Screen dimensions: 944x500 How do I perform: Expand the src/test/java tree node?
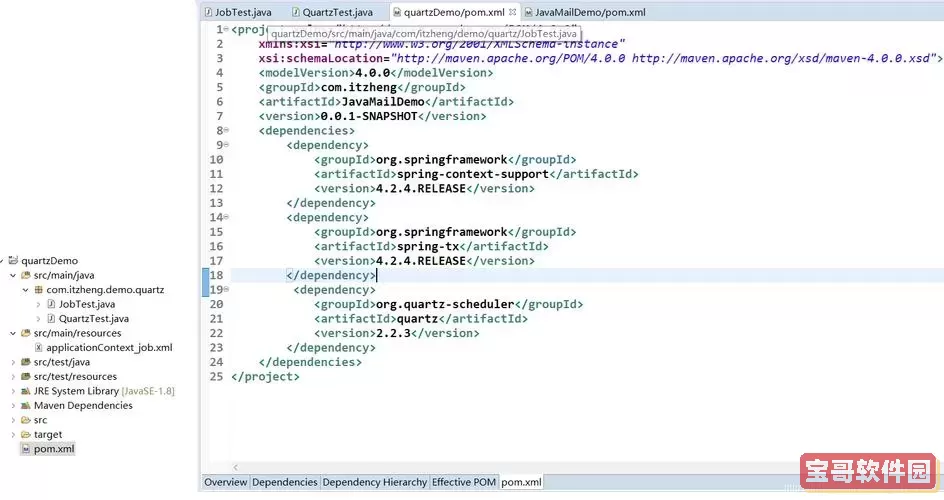(x=13, y=362)
